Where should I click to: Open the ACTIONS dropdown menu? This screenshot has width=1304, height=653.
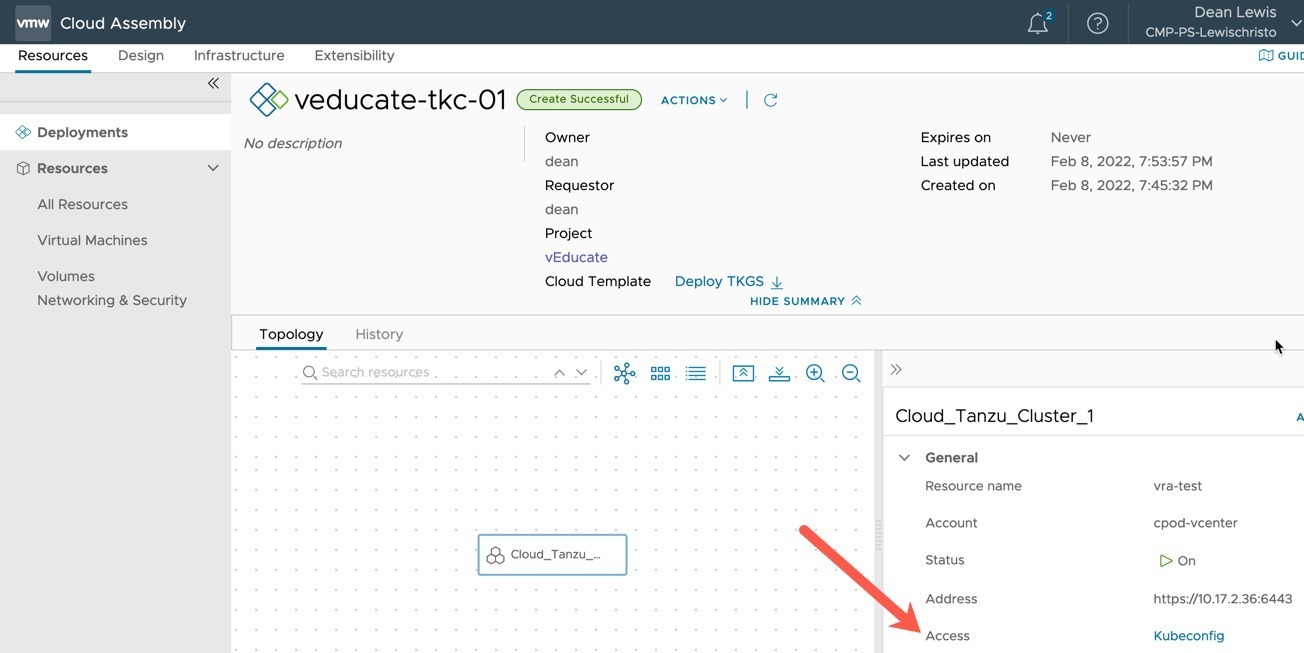click(x=694, y=100)
